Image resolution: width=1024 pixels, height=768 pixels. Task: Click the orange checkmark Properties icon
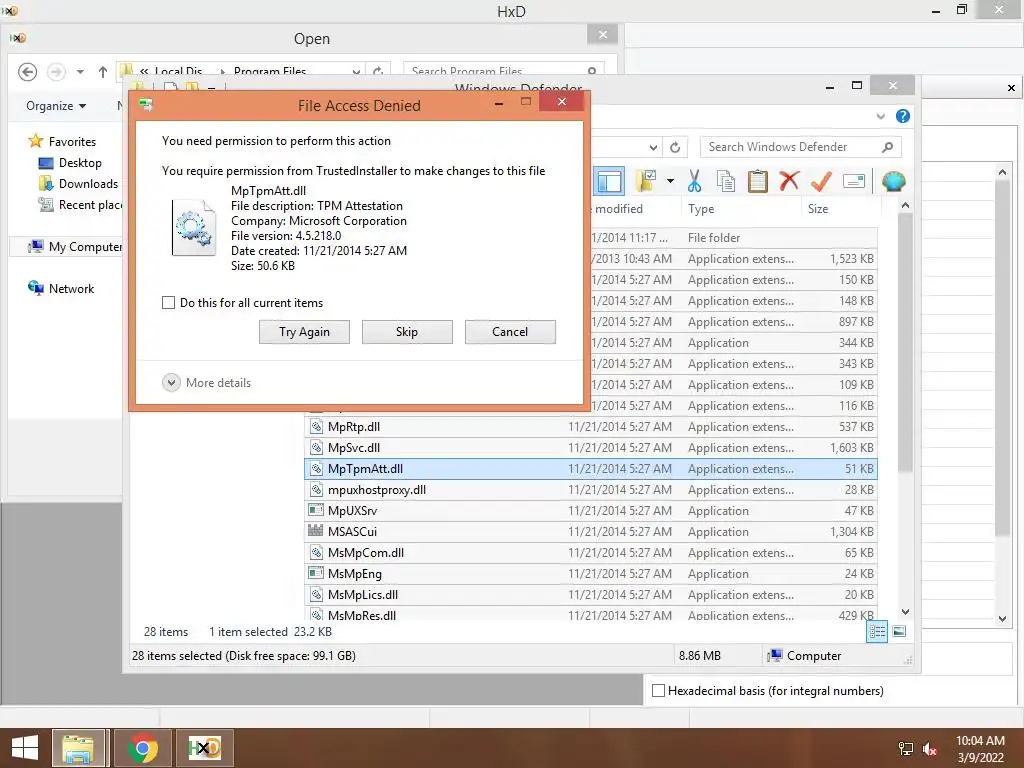click(x=821, y=181)
